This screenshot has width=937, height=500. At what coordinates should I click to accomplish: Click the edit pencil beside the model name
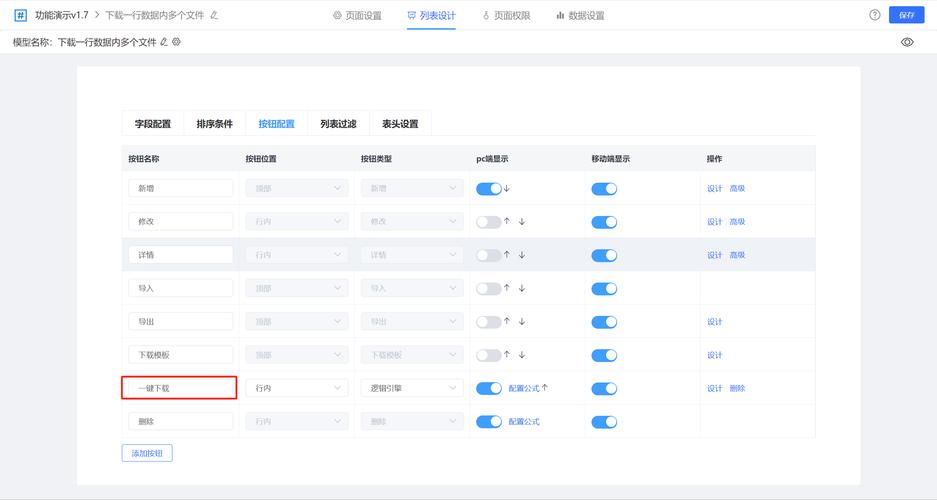164,42
